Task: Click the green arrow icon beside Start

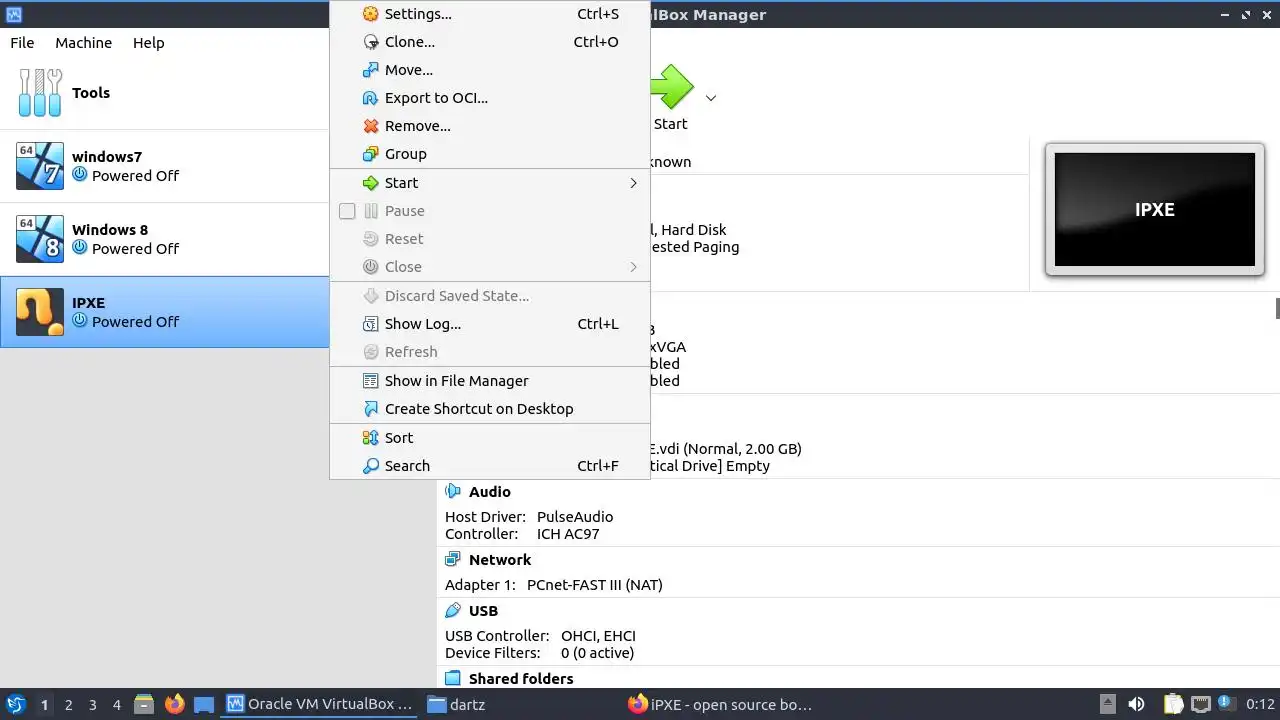Action: click(370, 183)
